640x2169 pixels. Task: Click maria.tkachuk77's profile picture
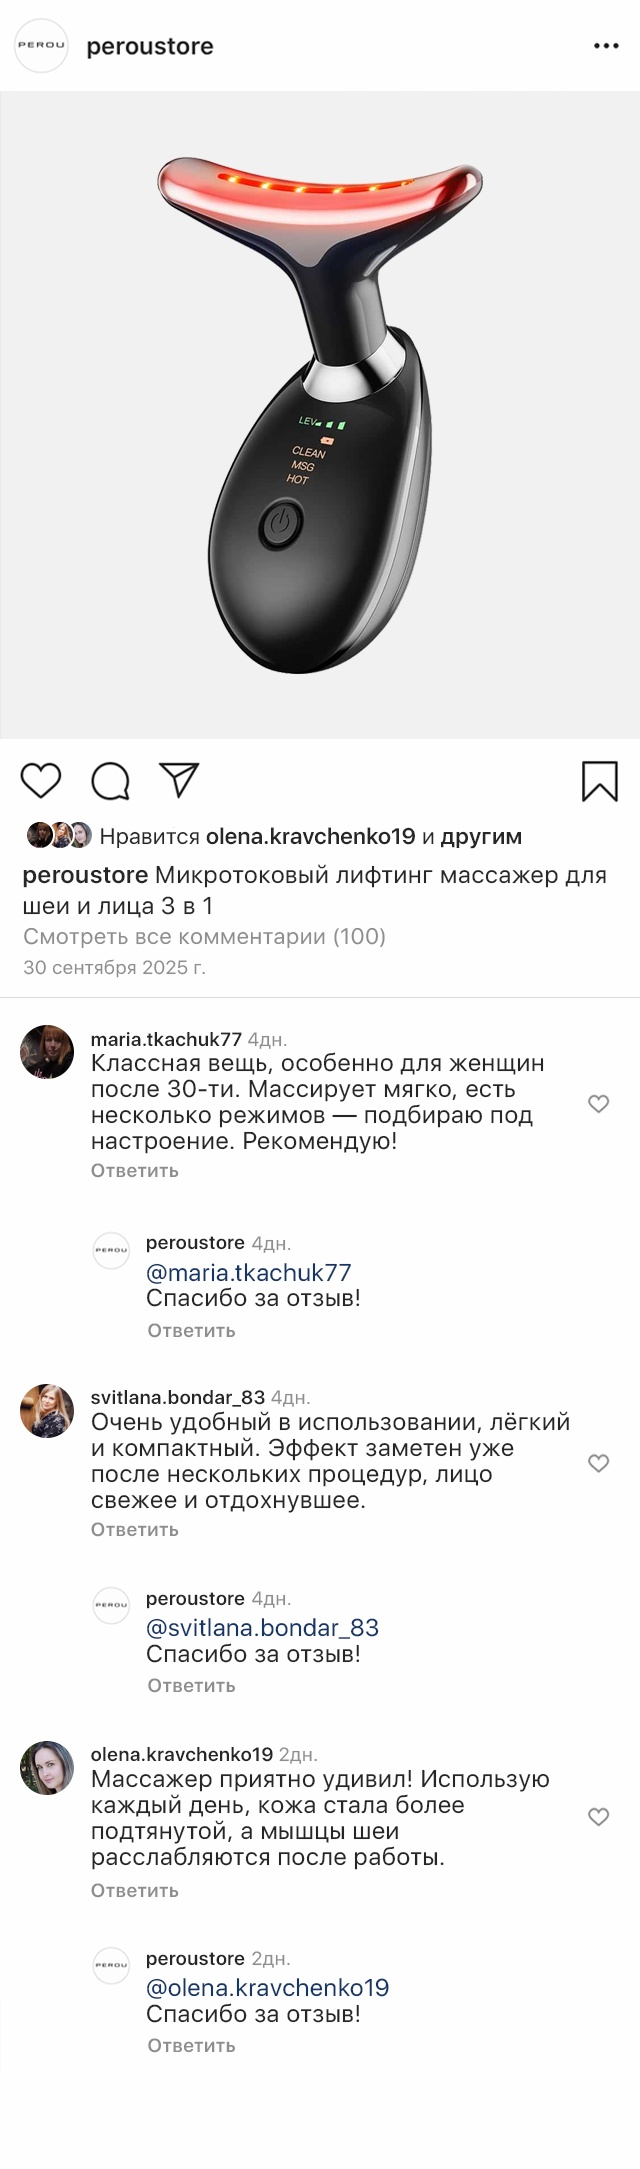(47, 1051)
